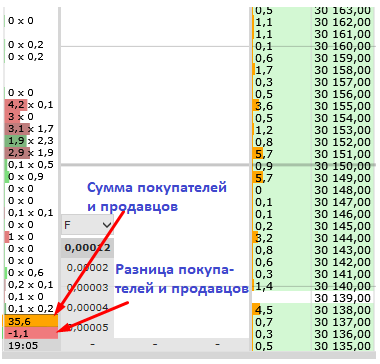
Task: Click price level 30 138,00
Action: click(x=342, y=310)
